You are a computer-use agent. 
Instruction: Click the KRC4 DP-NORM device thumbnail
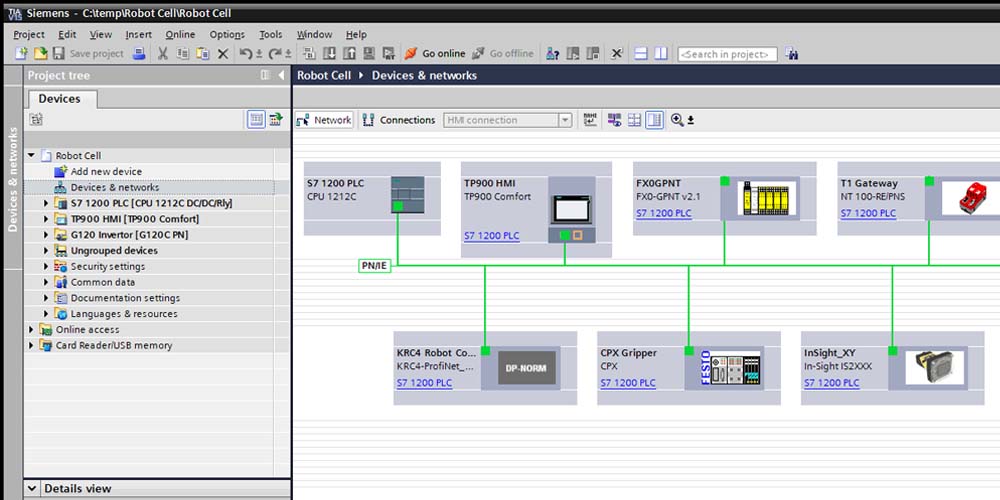[x=527, y=368]
